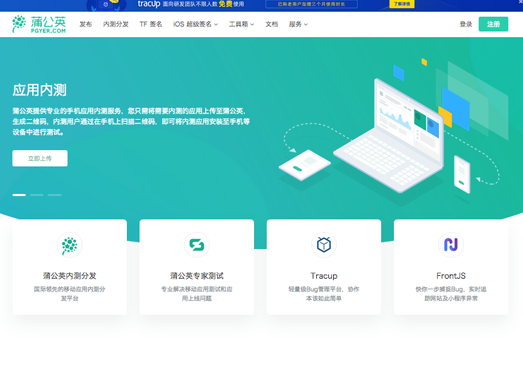Open the FrontJS card title
Screen dimensions: 523x375
pos(451,276)
